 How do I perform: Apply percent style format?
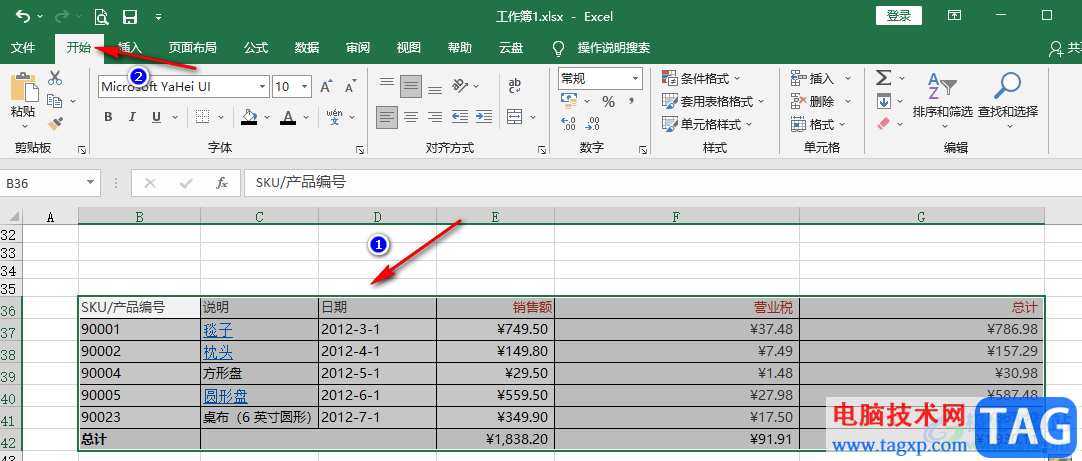click(x=608, y=102)
